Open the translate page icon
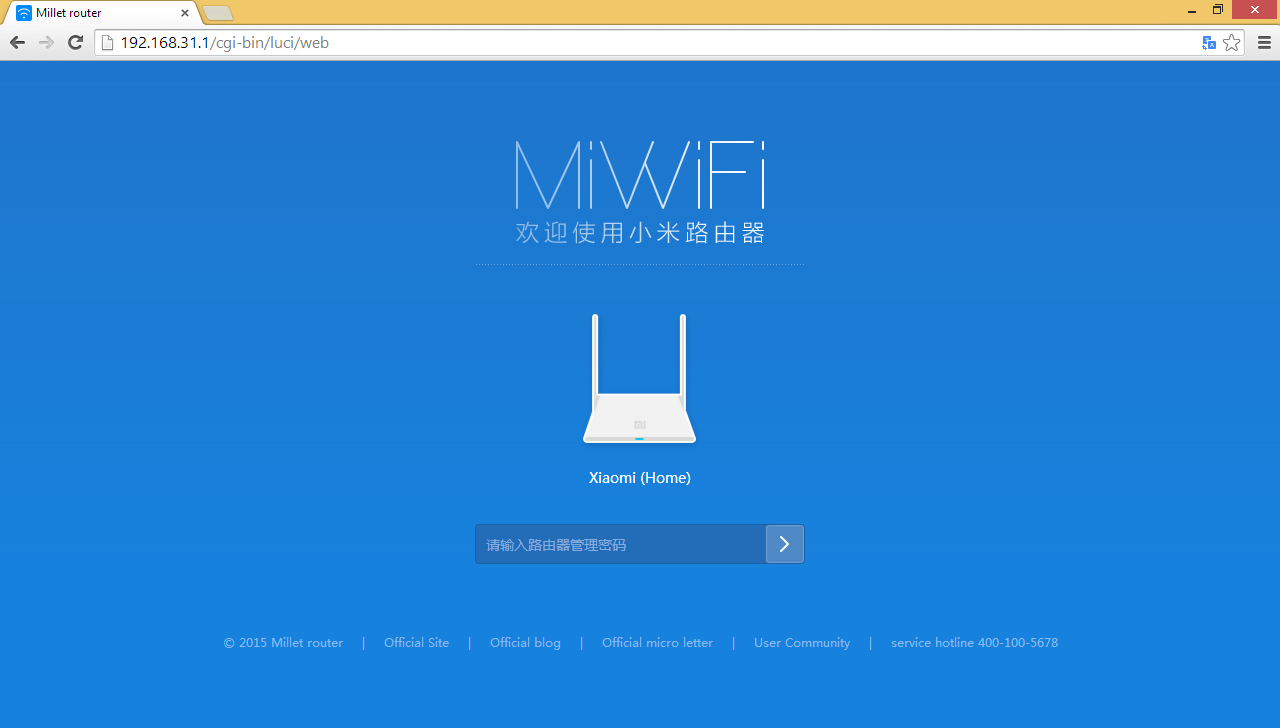Viewport: 1280px width, 728px height. click(1209, 43)
